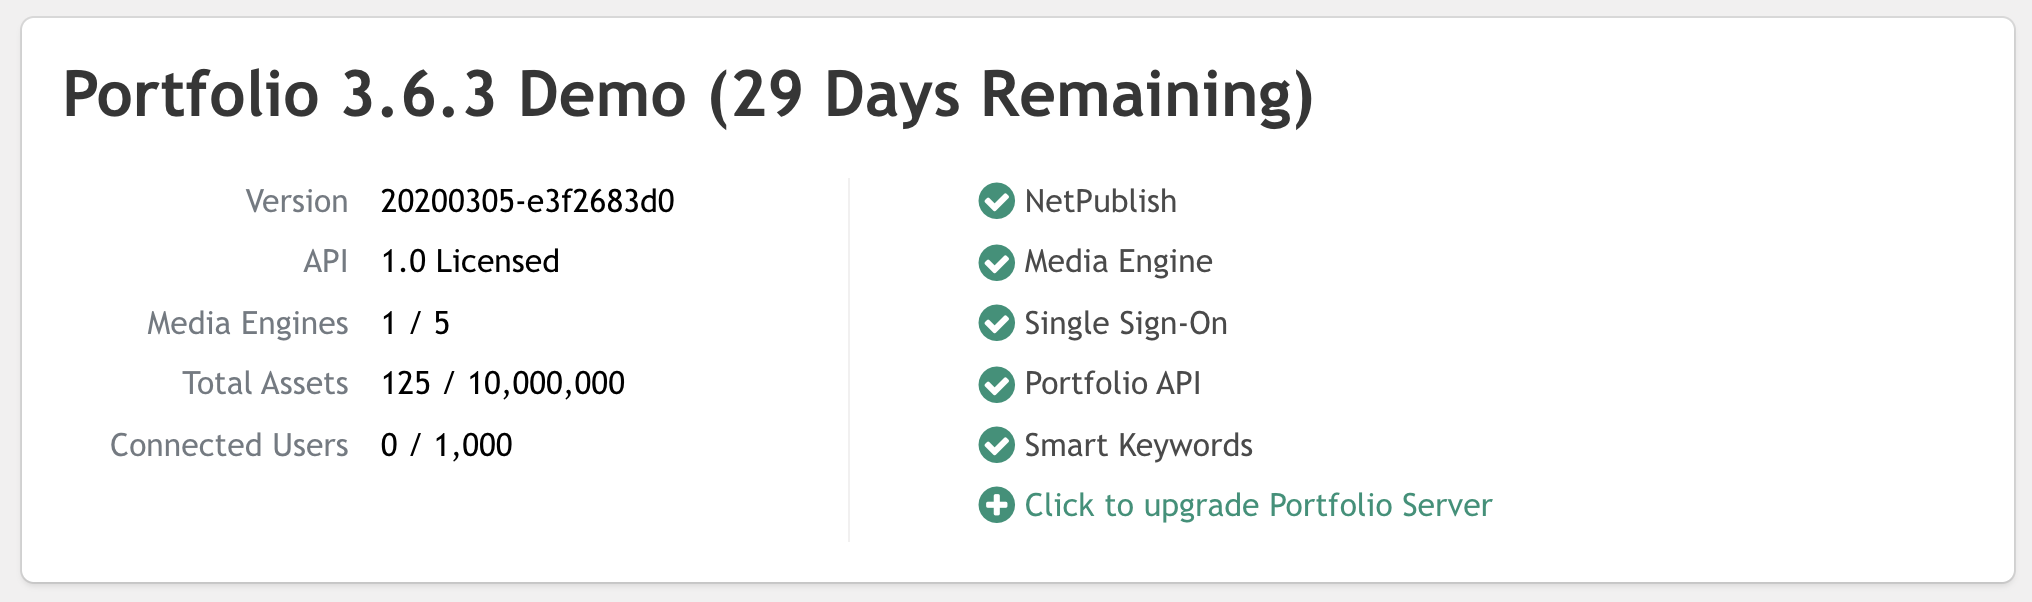Click the checkmark icon next to Single Sign-On

pyautogui.click(x=996, y=323)
